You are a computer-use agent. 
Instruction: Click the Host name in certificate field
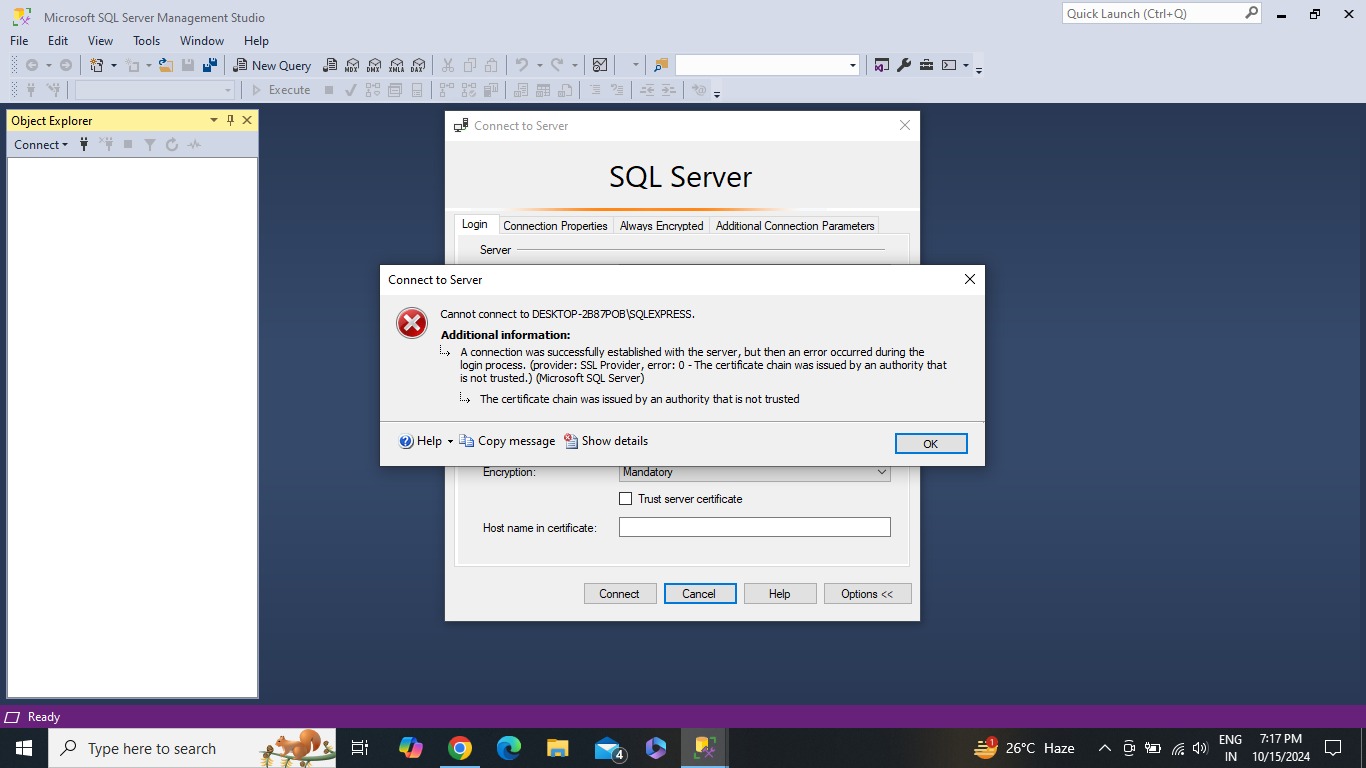pyautogui.click(x=754, y=527)
